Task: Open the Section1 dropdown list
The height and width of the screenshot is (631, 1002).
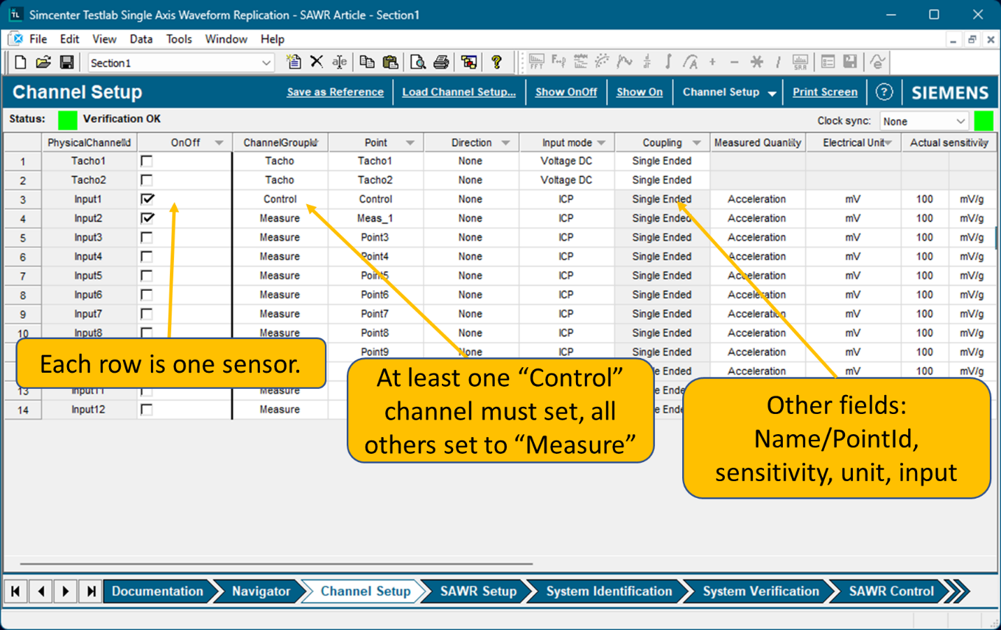Action: tap(266, 63)
